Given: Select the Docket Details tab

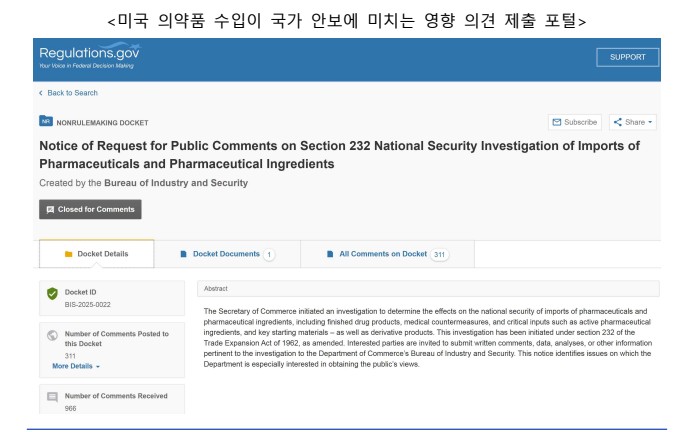Looking at the screenshot, I should pyautogui.click(x=97, y=254).
